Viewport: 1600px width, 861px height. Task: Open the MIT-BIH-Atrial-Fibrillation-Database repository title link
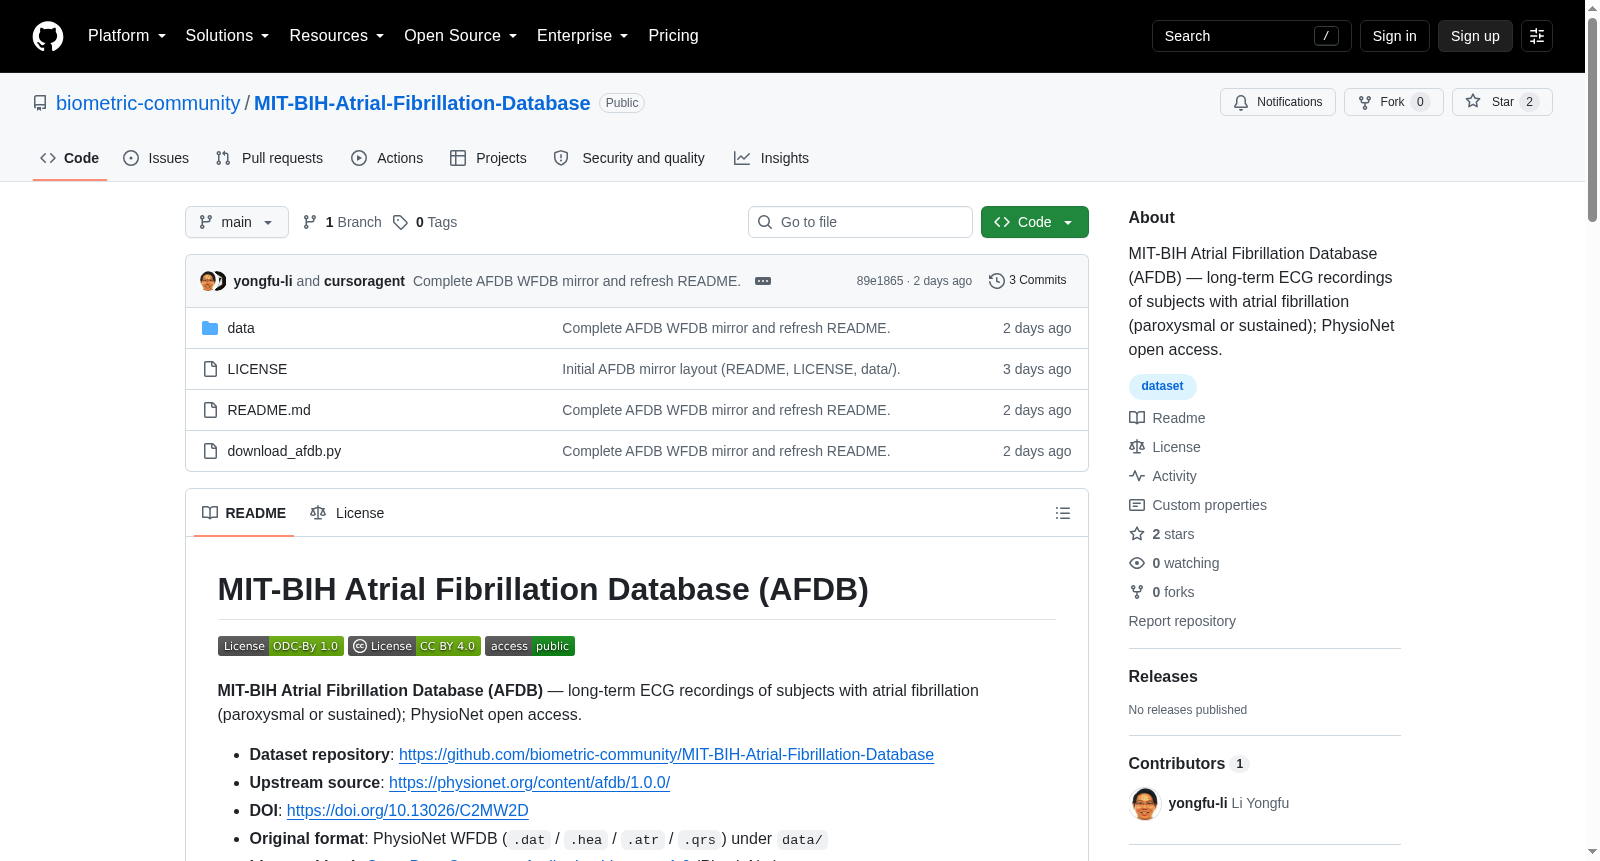click(x=422, y=103)
